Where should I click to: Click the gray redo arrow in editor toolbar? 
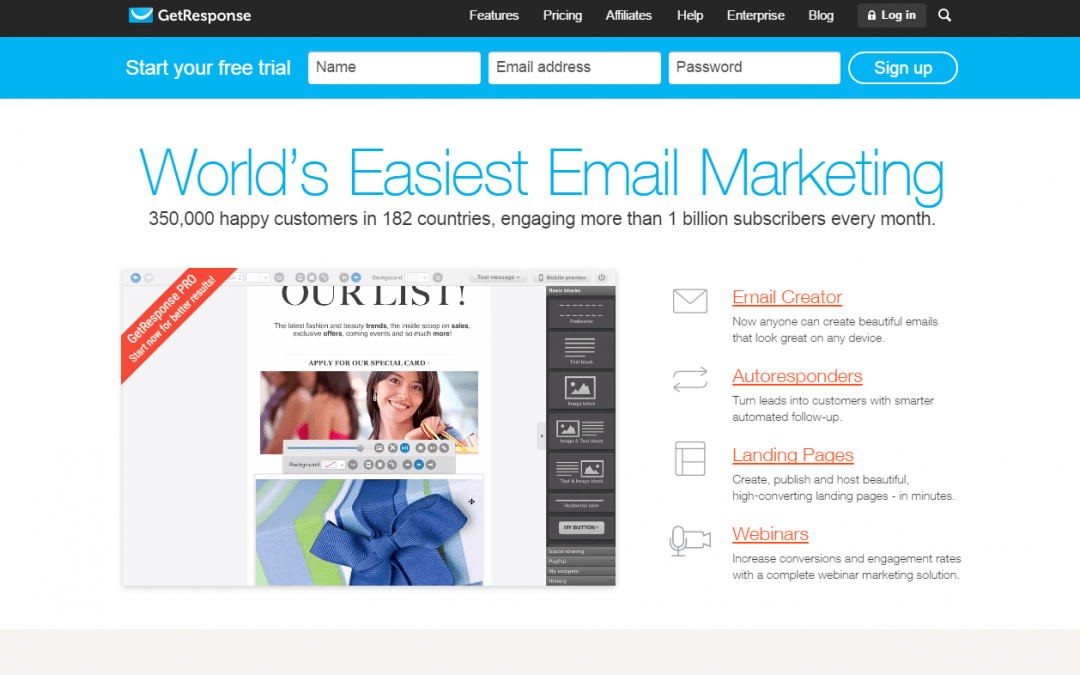[x=148, y=278]
